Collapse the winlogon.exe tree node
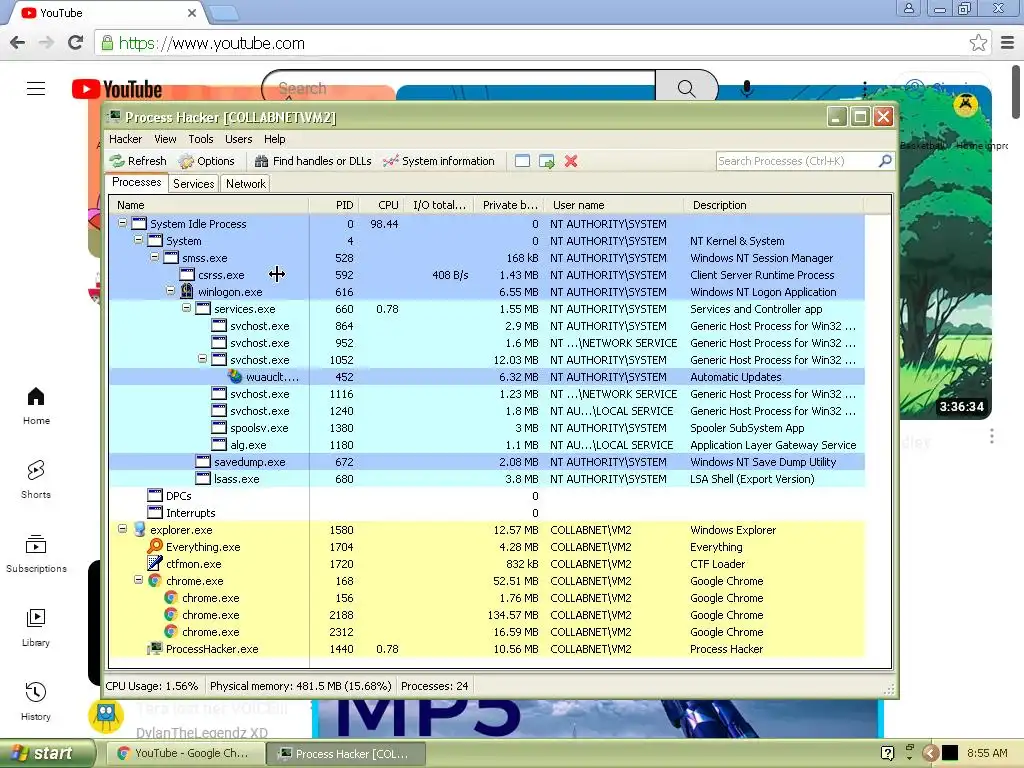Screen dimensions: 1024x768 pos(170,291)
